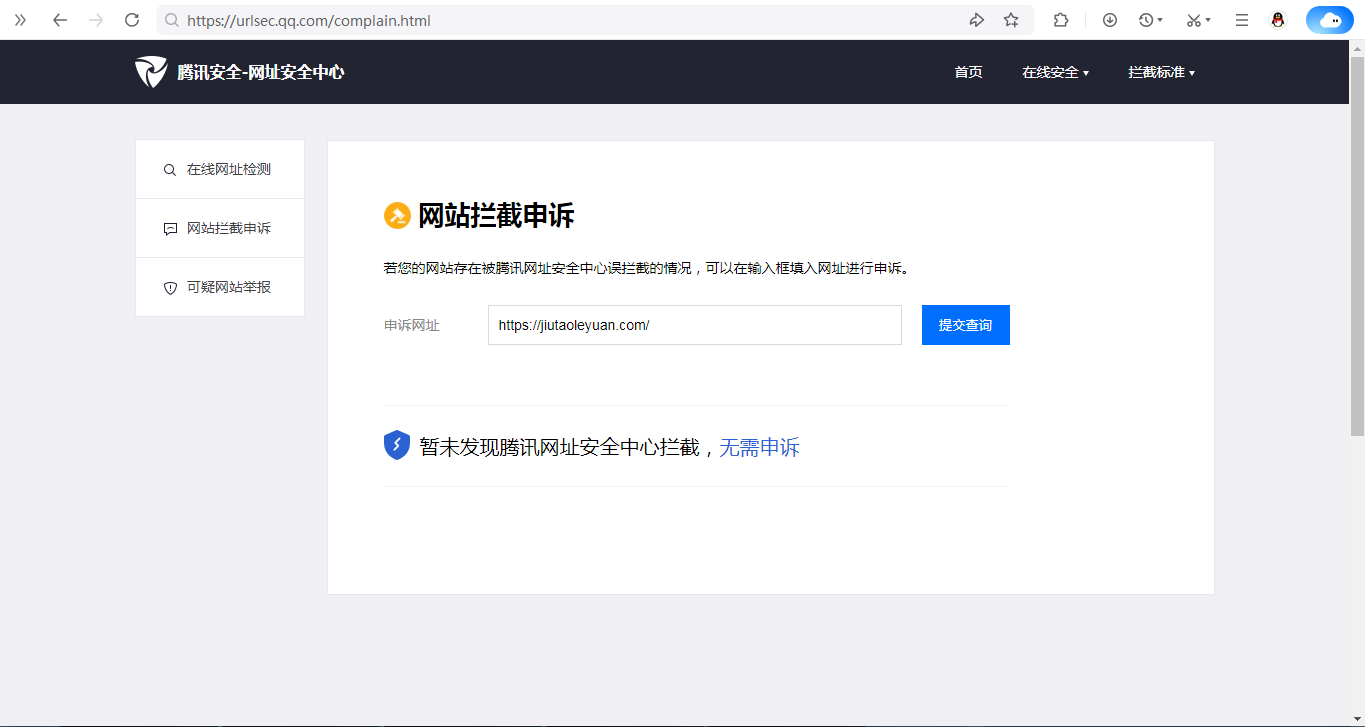
Task: Open the downloads icon
Action: (x=1110, y=20)
